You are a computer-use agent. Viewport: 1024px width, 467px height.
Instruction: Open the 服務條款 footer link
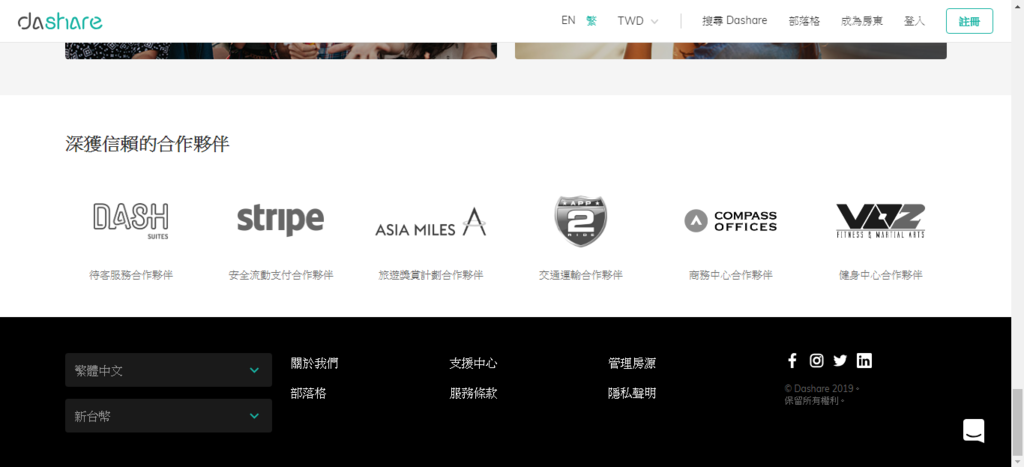click(x=473, y=394)
